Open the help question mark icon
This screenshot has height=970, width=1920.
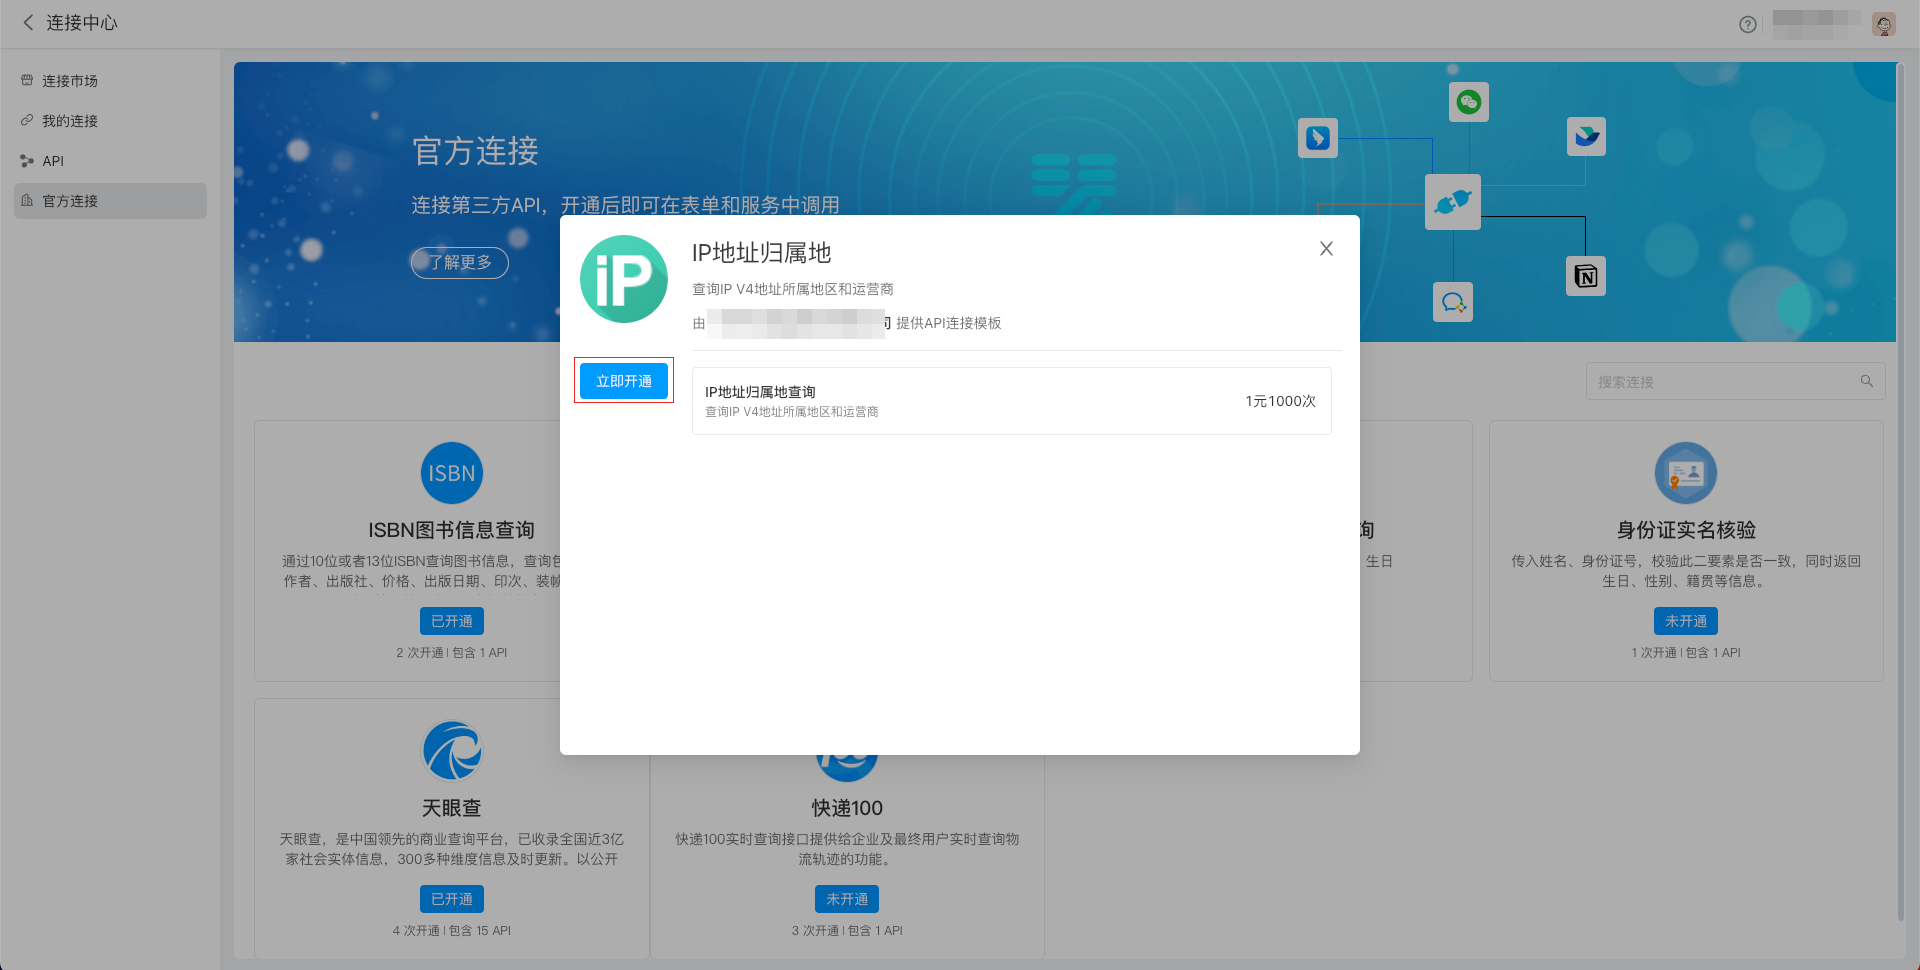click(x=1747, y=24)
